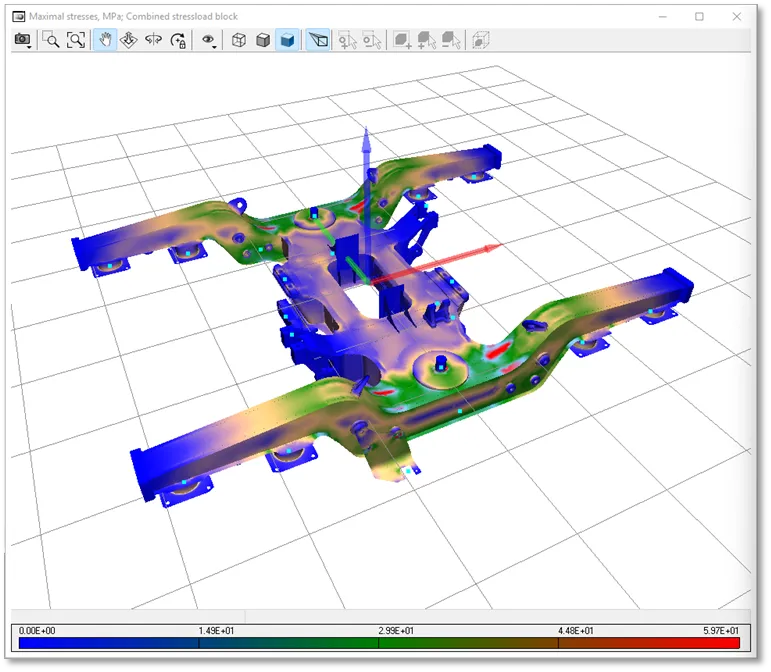771x672 pixels.
Task: Select the move in-depth arrows tool
Action: coord(129,40)
